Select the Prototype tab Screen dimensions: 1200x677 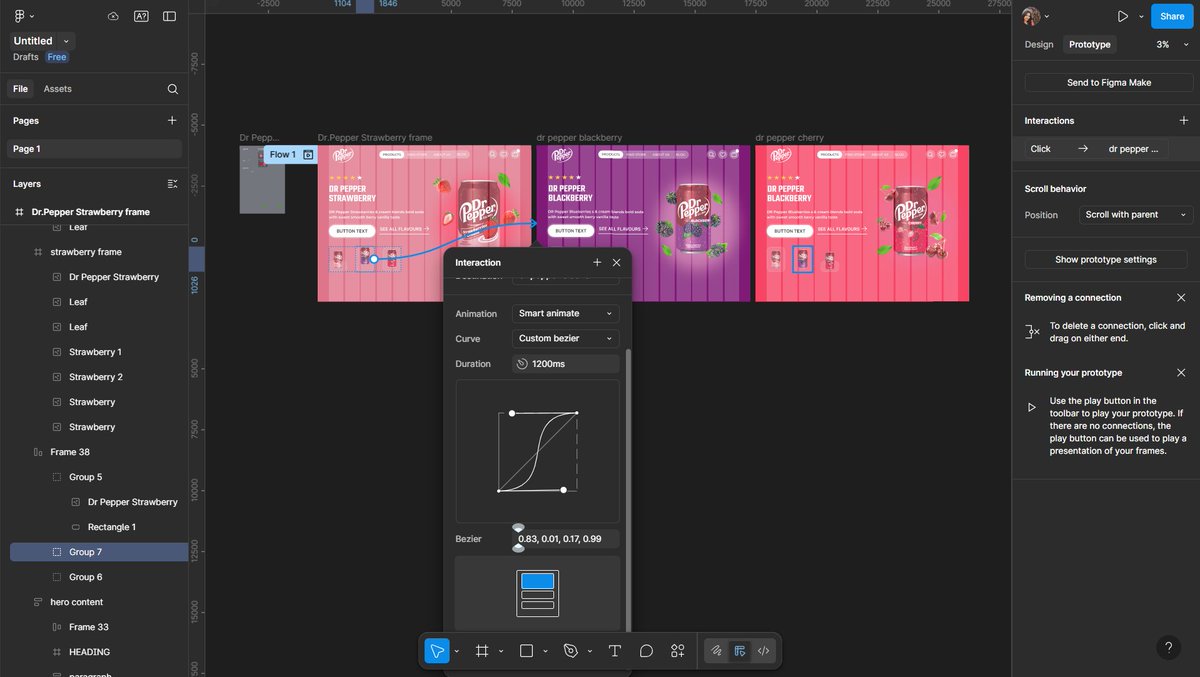1090,44
